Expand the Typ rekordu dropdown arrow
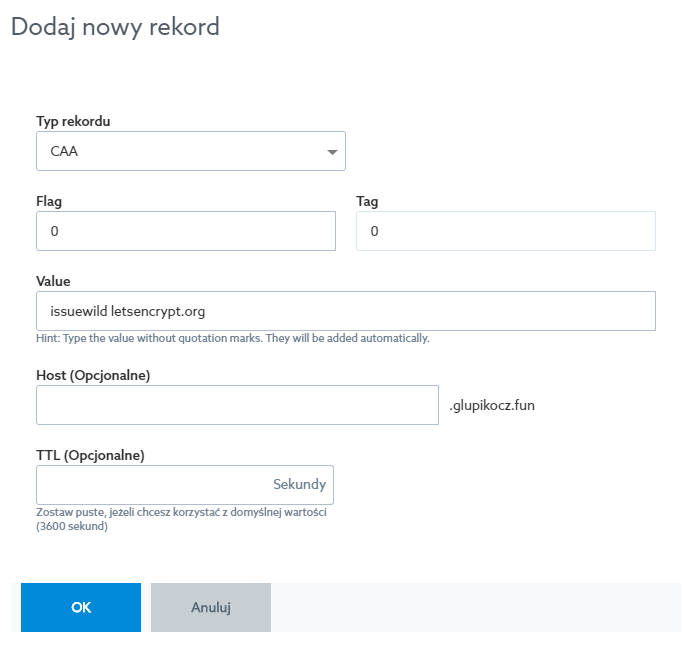Image resolution: width=683 pixels, height=645 pixels. tap(331, 152)
